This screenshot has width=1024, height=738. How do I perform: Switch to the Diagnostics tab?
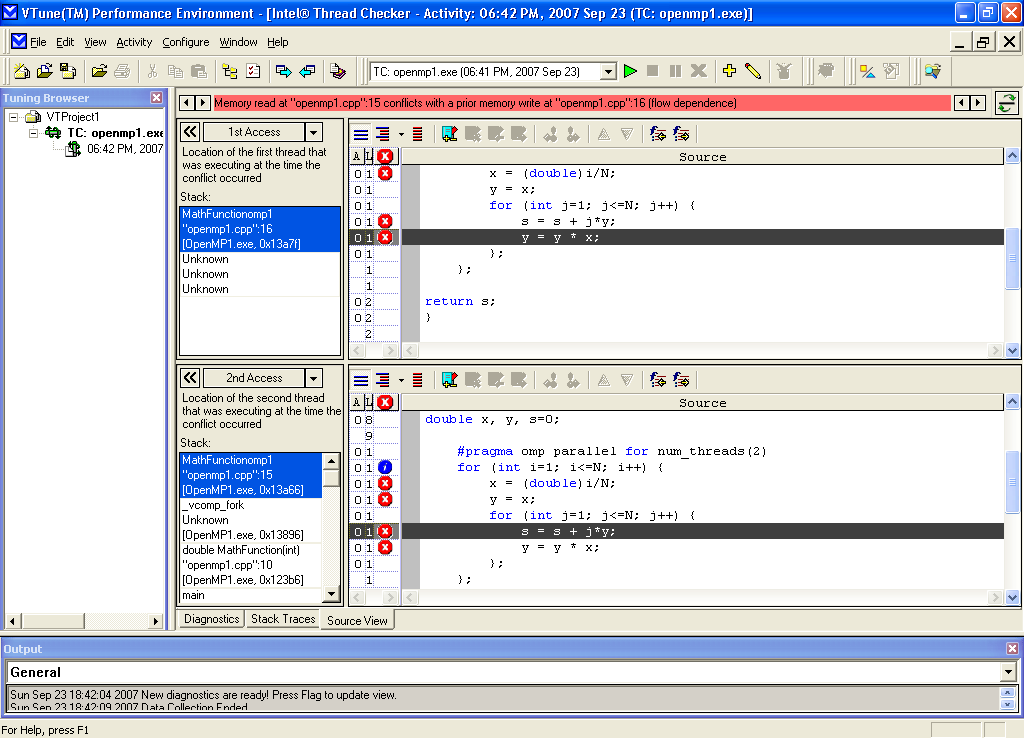(x=211, y=618)
